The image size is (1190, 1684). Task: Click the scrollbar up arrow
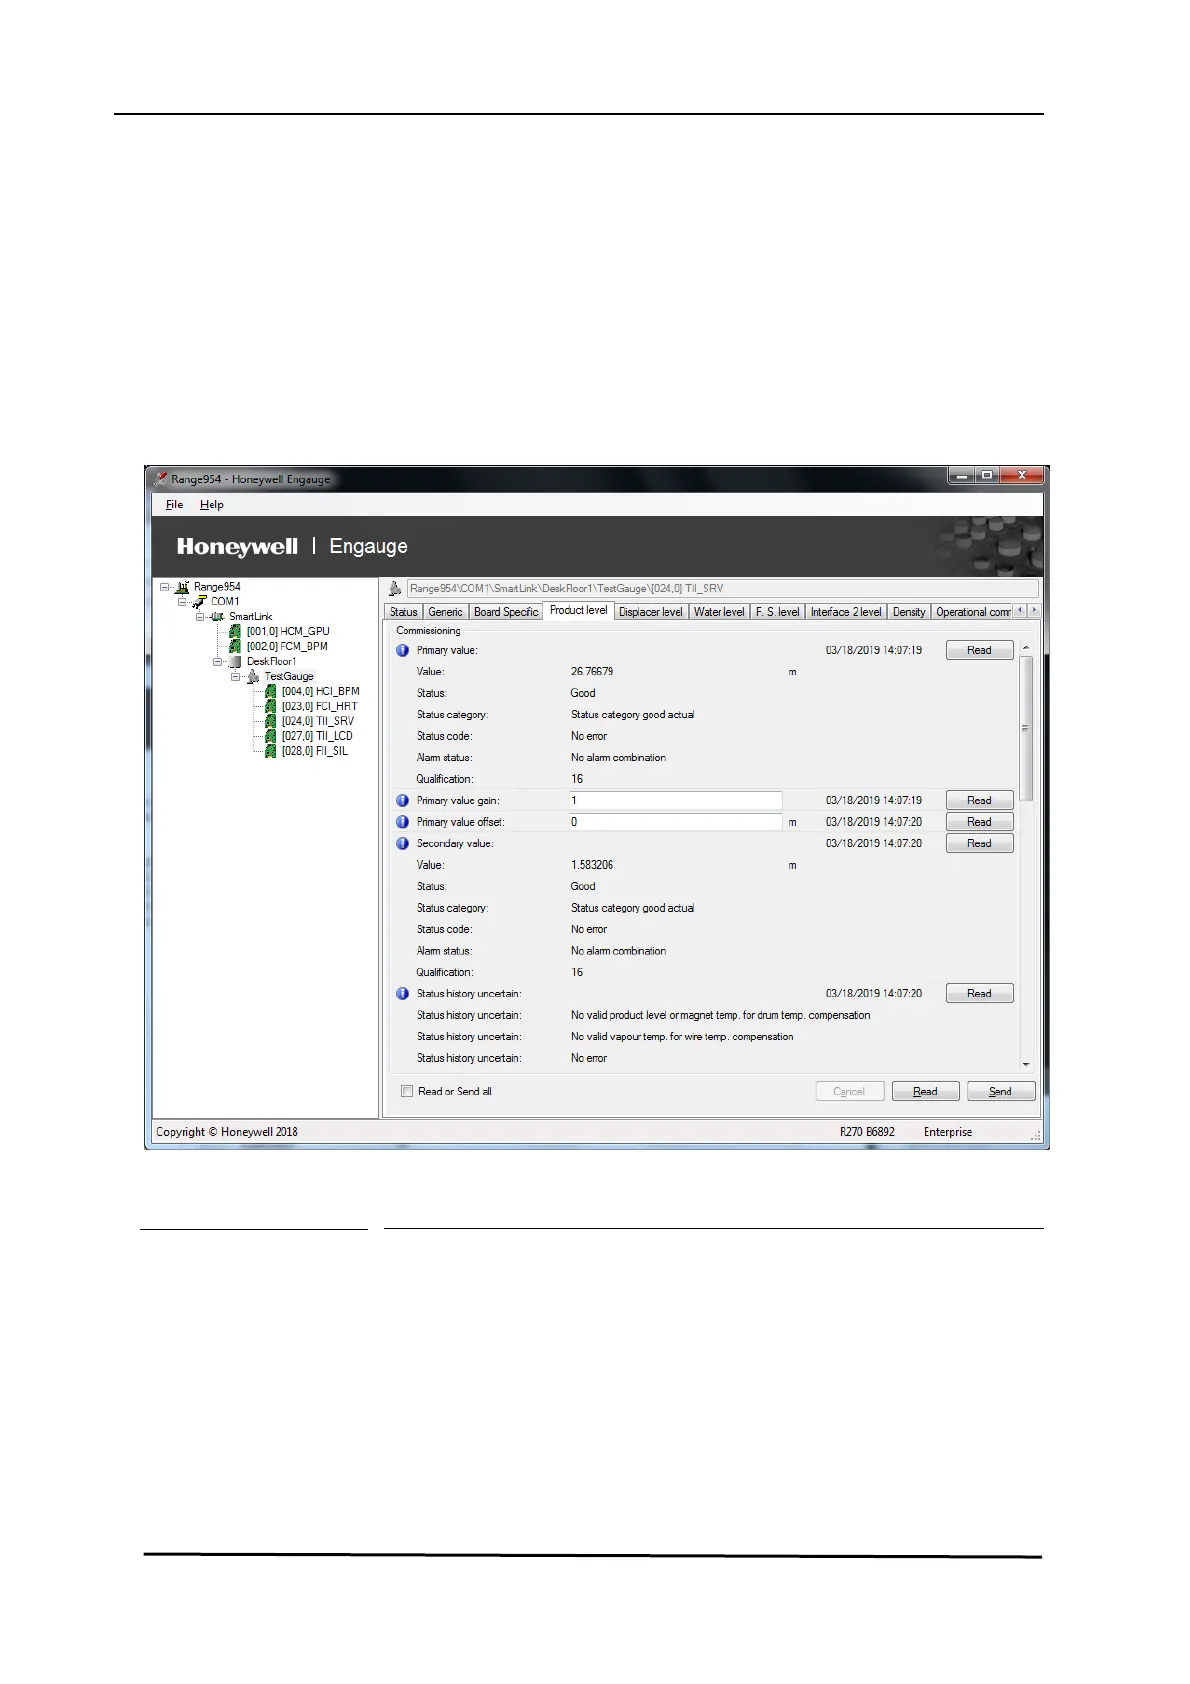(1026, 648)
